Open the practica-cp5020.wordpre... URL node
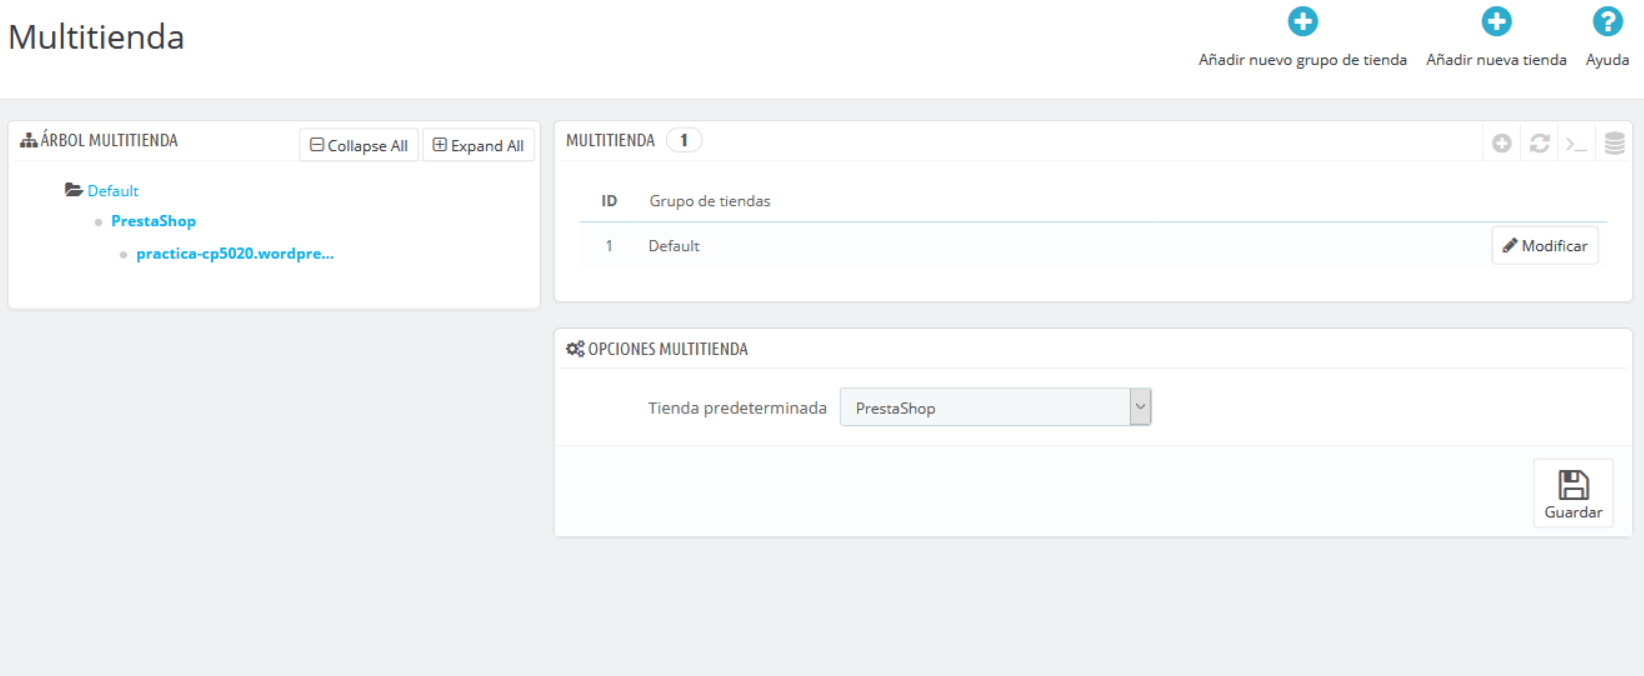 pos(235,254)
